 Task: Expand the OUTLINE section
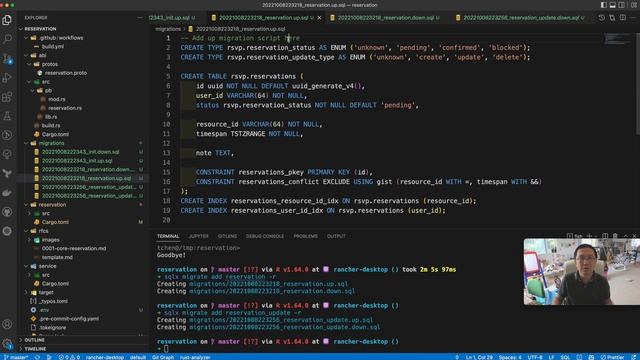[x=34, y=340]
